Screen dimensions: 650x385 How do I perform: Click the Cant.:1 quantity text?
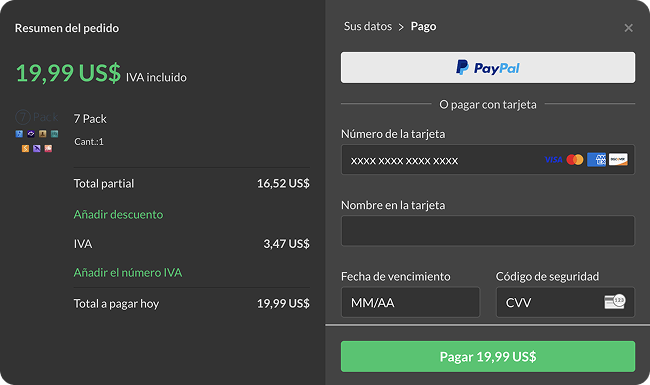(89, 142)
